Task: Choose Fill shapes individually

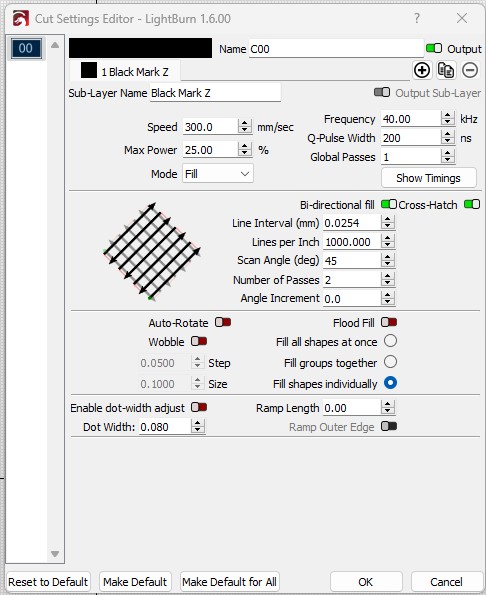Action: click(x=390, y=383)
